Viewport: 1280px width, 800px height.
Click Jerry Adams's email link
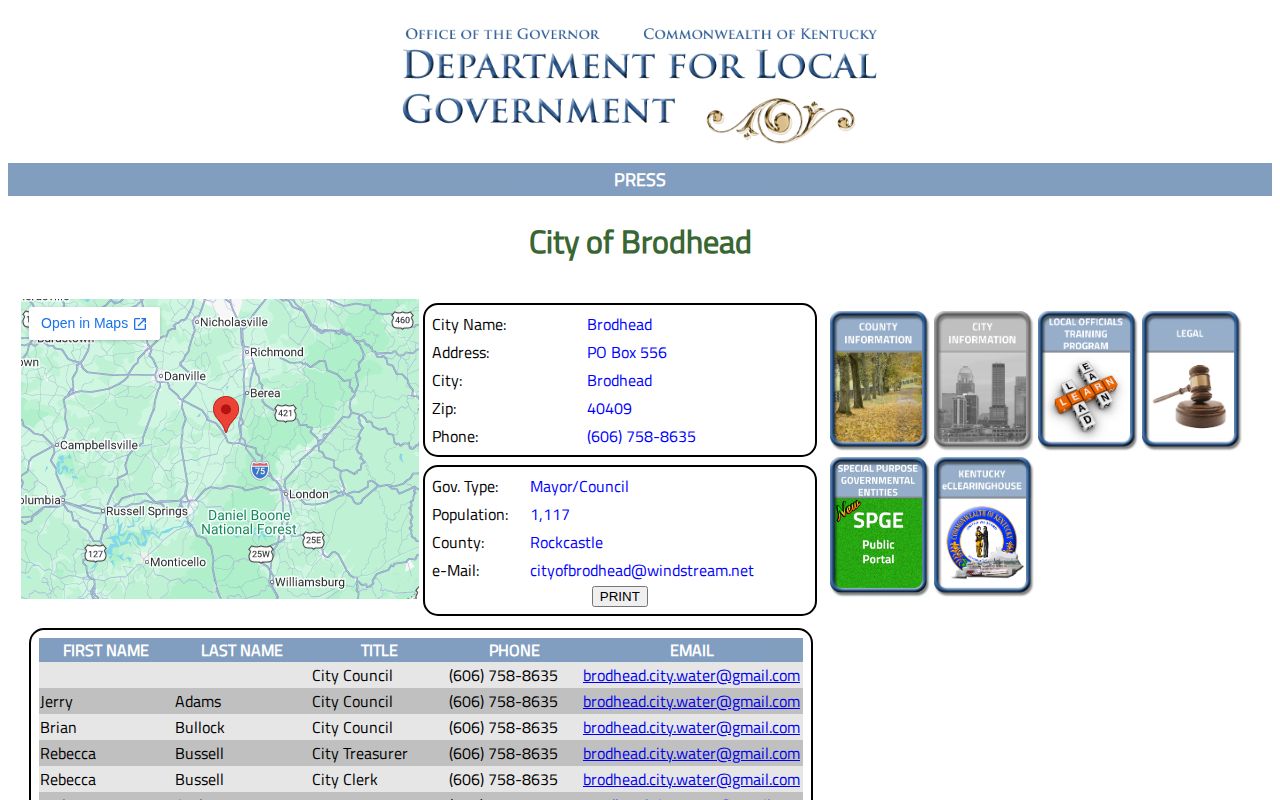pyautogui.click(x=691, y=702)
